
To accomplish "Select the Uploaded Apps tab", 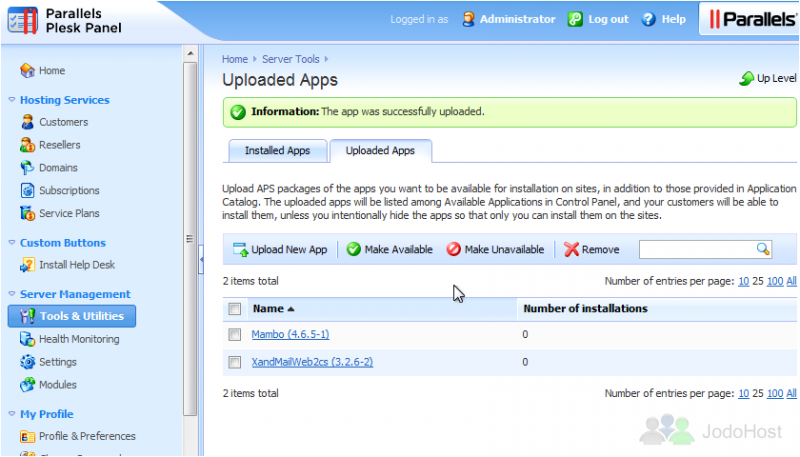I will coord(381,151).
